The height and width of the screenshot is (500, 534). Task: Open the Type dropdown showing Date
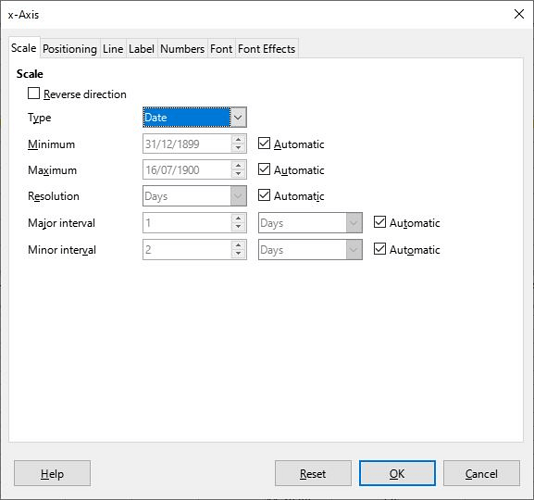[194, 117]
